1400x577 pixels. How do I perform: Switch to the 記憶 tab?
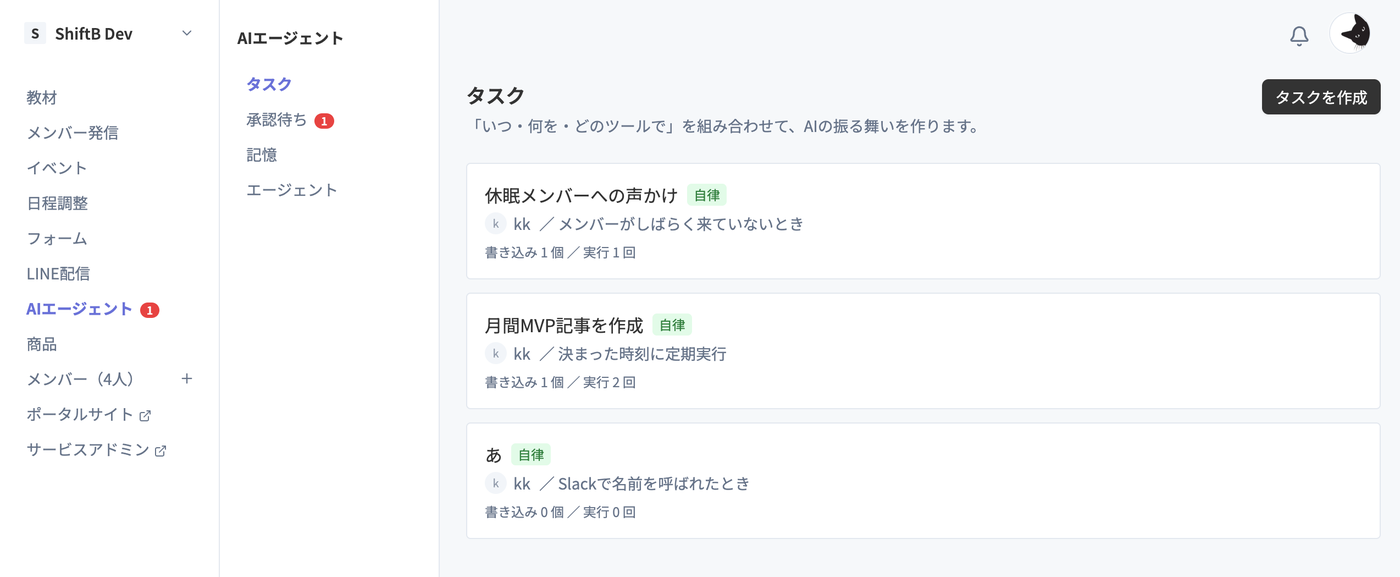click(262, 155)
